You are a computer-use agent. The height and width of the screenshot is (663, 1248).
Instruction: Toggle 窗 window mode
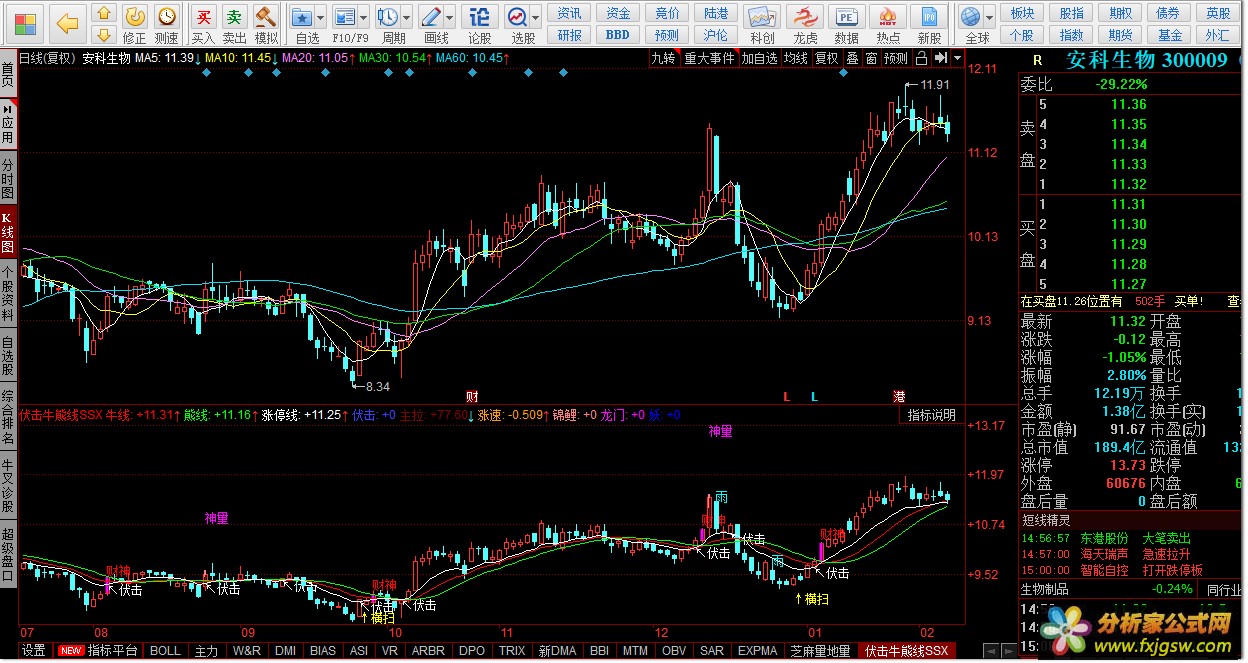[872, 58]
